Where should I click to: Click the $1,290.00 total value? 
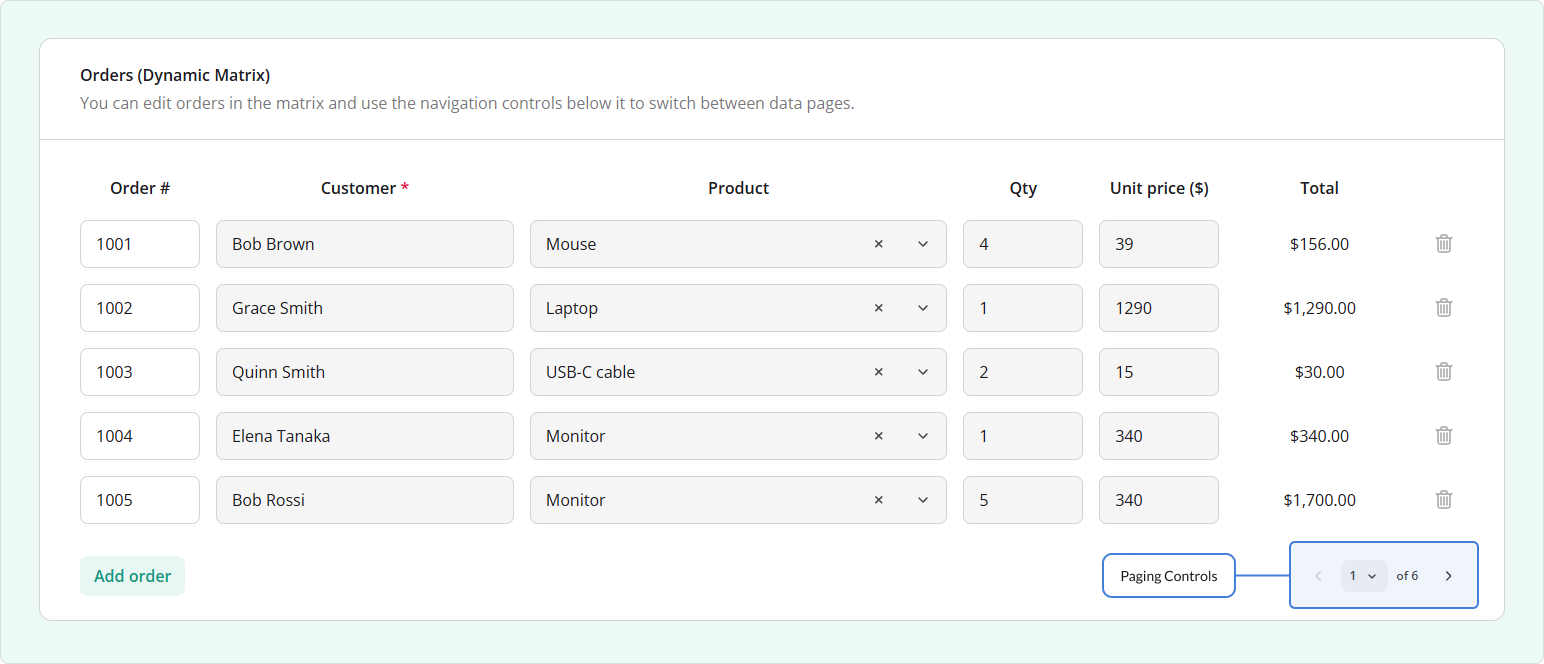[x=1319, y=308]
